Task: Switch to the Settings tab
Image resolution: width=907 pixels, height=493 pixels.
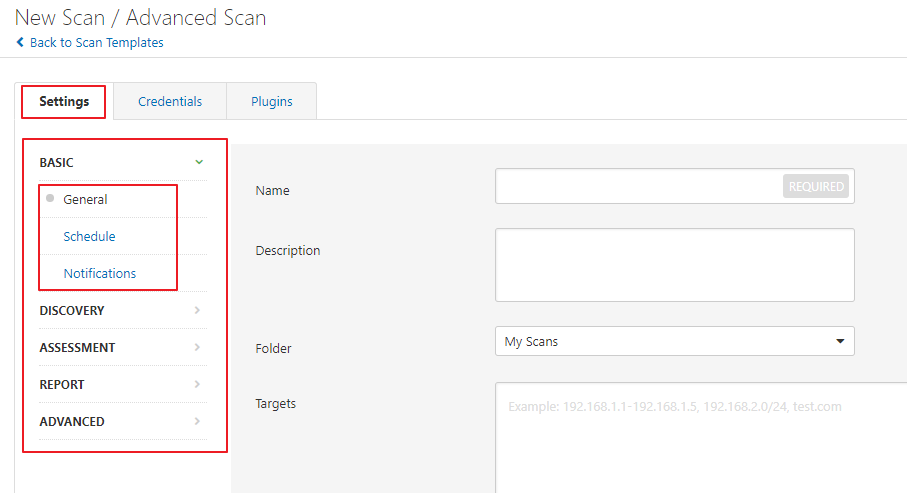Action: (x=64, y=101)
